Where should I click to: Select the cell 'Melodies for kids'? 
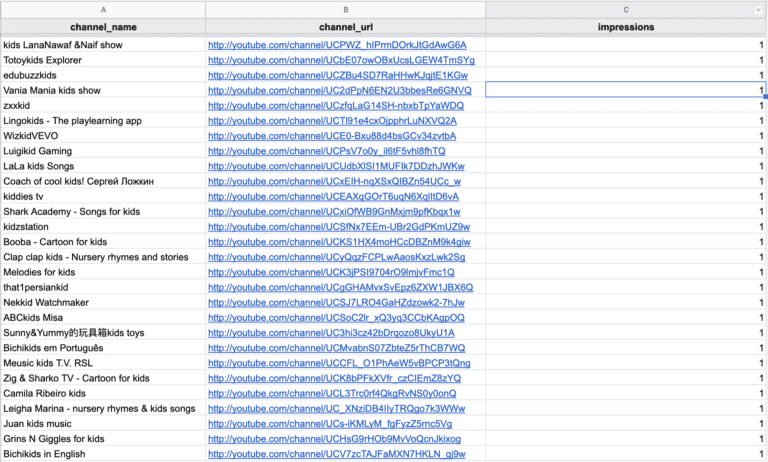[103, 273]
